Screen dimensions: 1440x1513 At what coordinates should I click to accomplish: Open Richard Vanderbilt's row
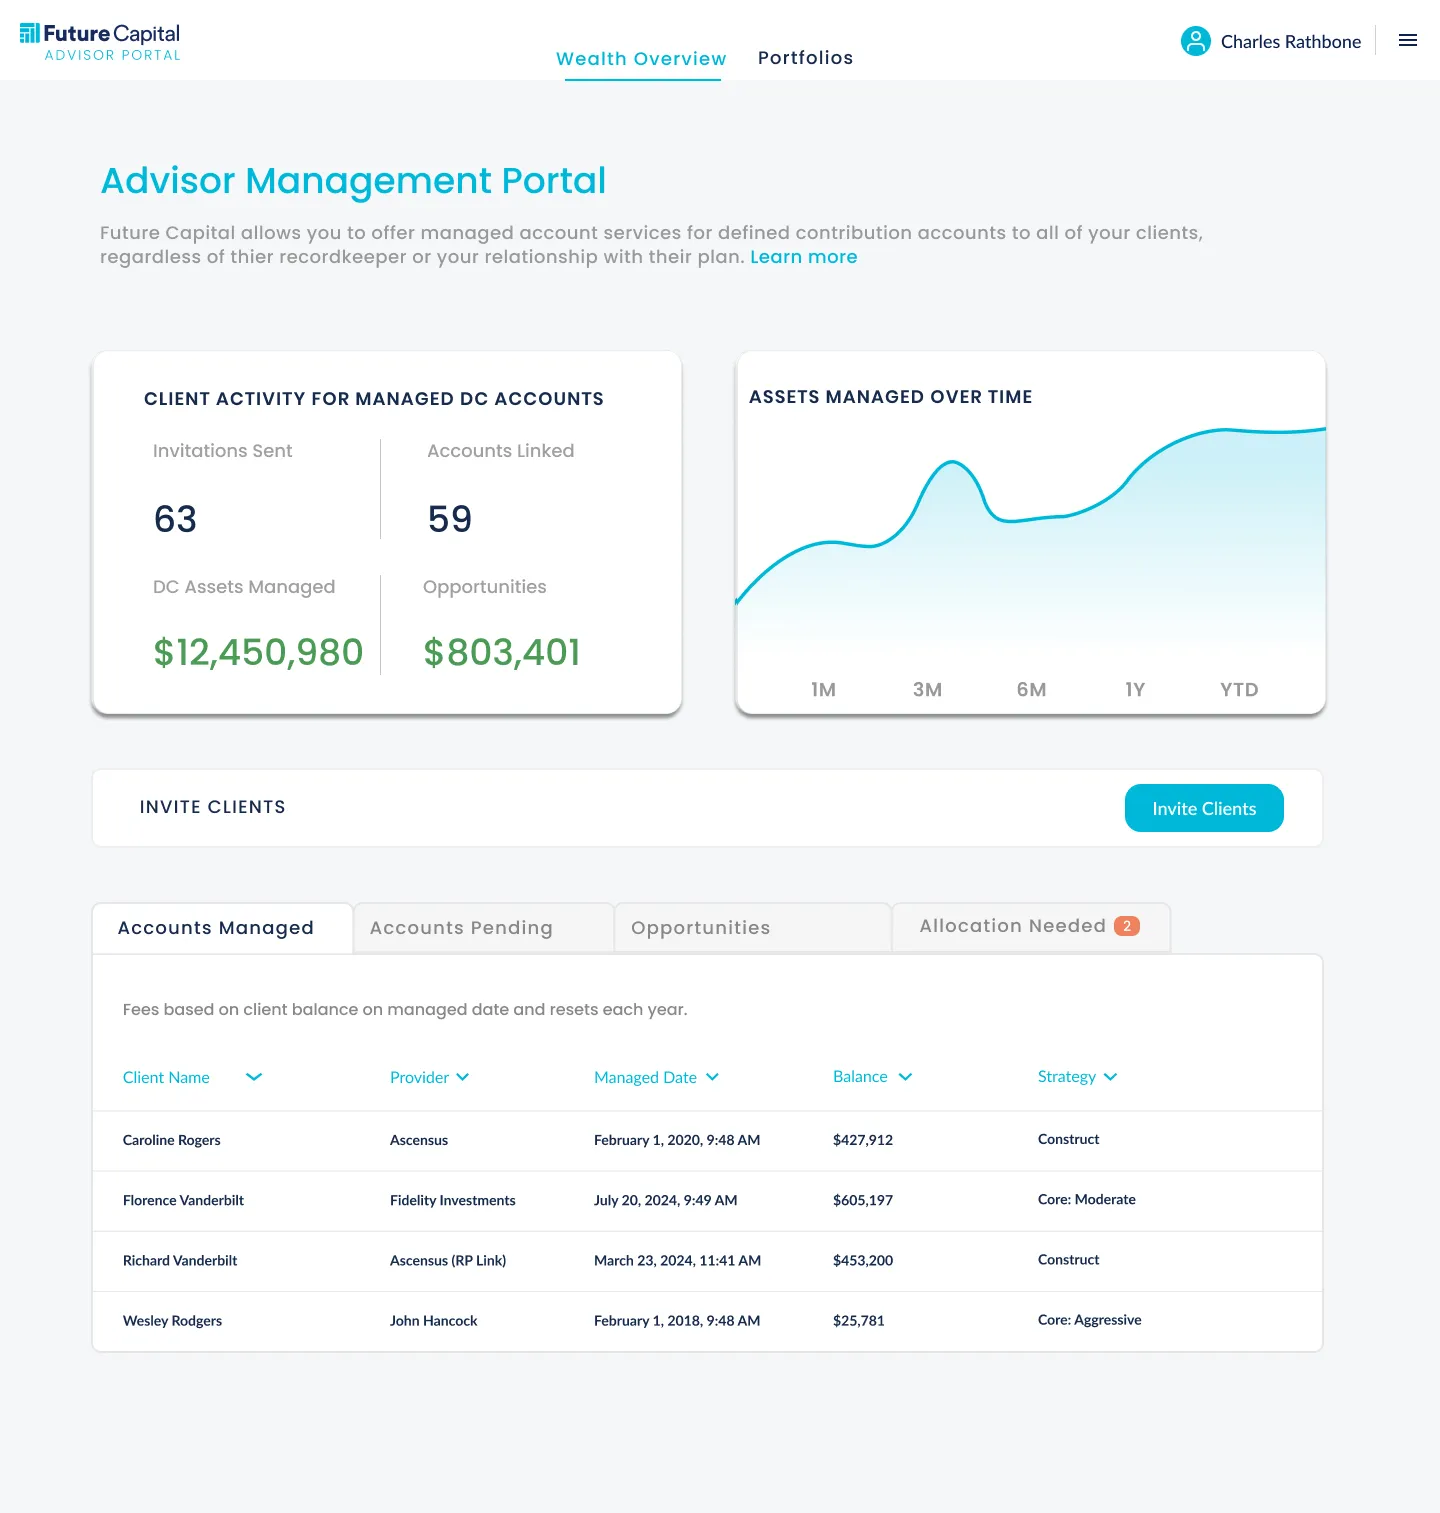[707, 1261]
